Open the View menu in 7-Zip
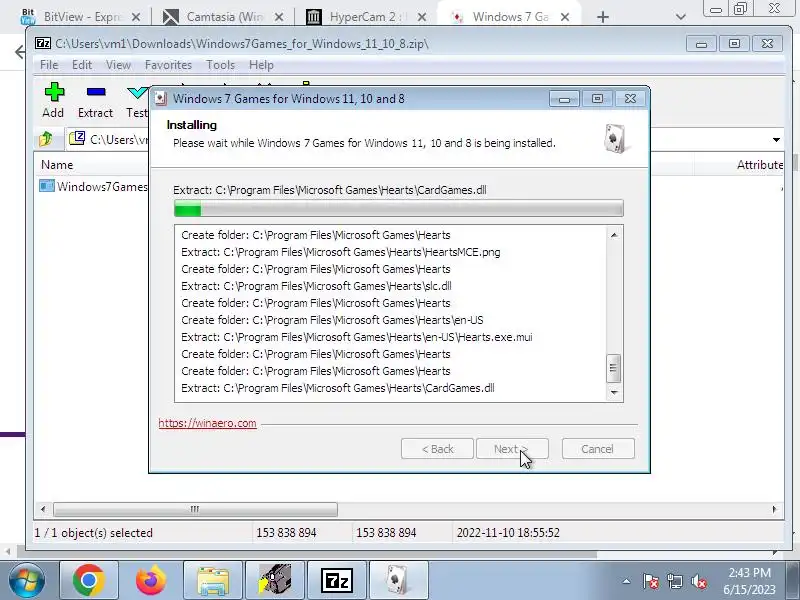 [x=118, y=65]
